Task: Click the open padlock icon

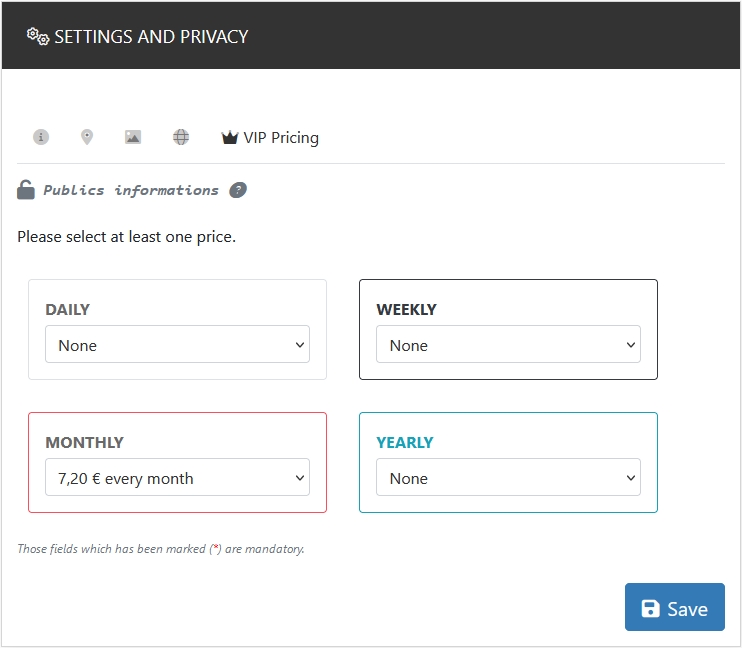Action: coord(26,190)
